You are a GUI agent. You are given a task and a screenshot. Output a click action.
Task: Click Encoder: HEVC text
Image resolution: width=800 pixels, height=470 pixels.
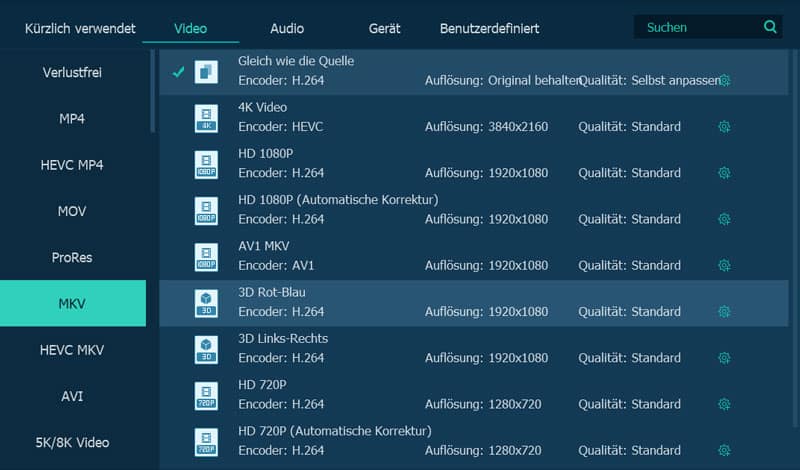tap(281, 127)
